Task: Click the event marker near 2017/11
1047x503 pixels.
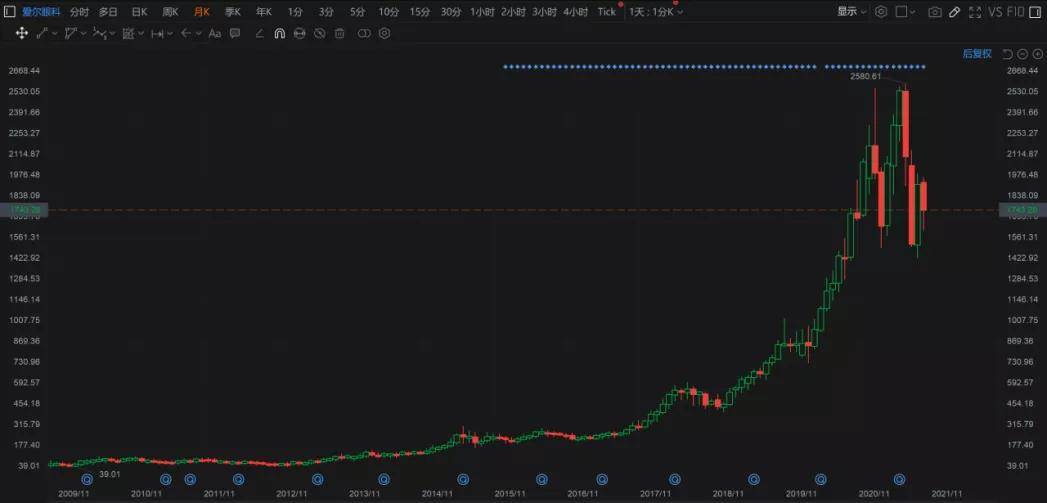Action: [x=675, y=479]
